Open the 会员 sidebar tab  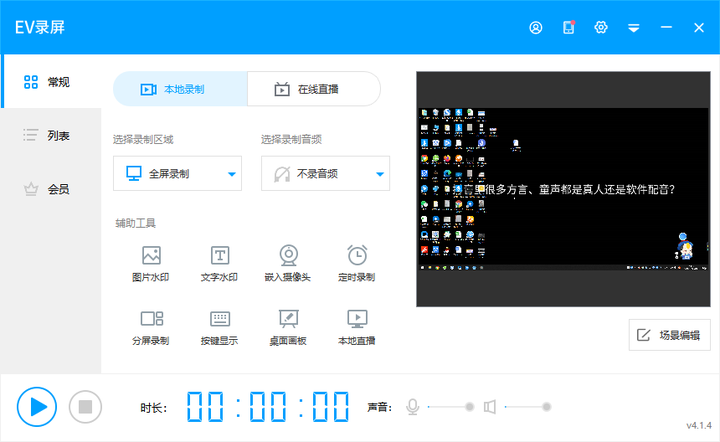click(51, 189)
